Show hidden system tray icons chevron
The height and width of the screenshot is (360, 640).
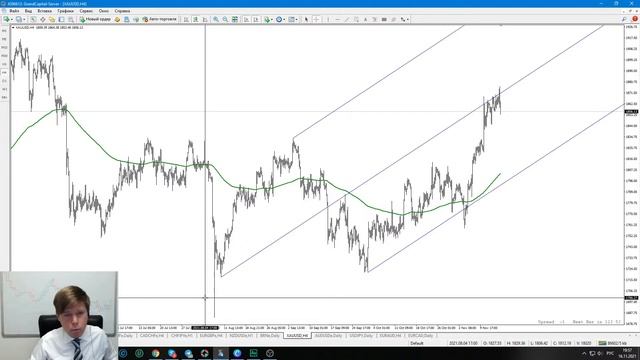[584, 353]
